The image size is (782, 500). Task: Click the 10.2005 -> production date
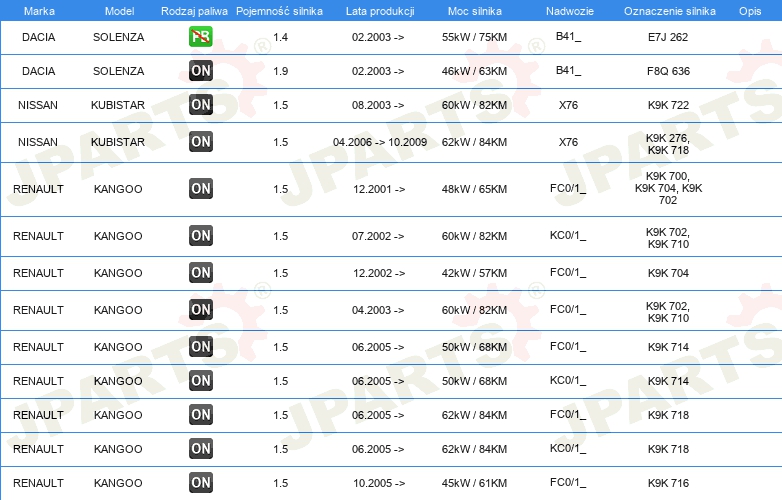point(379,483)
